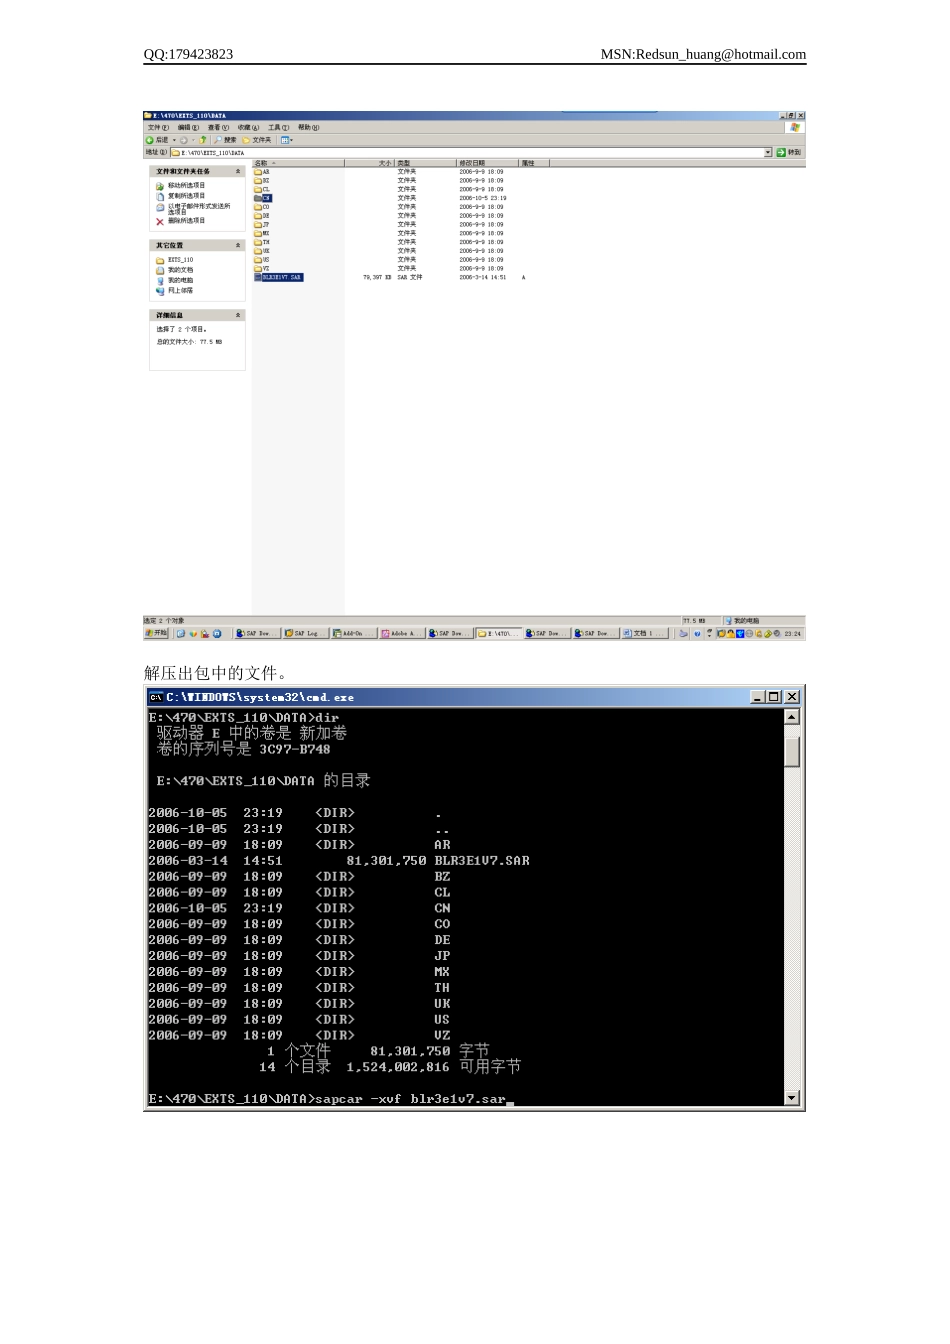Click the Back (后退) toolbar button
Image resolution: width=950 pixels, height=1344 pixels.
(x=157, y=140)
